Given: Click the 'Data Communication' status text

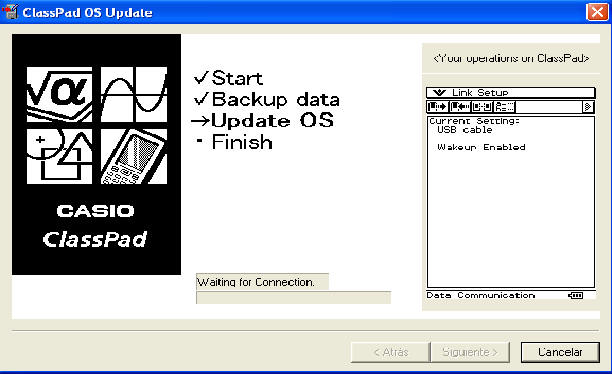Looking at the screenshot, I should (480, 295).
